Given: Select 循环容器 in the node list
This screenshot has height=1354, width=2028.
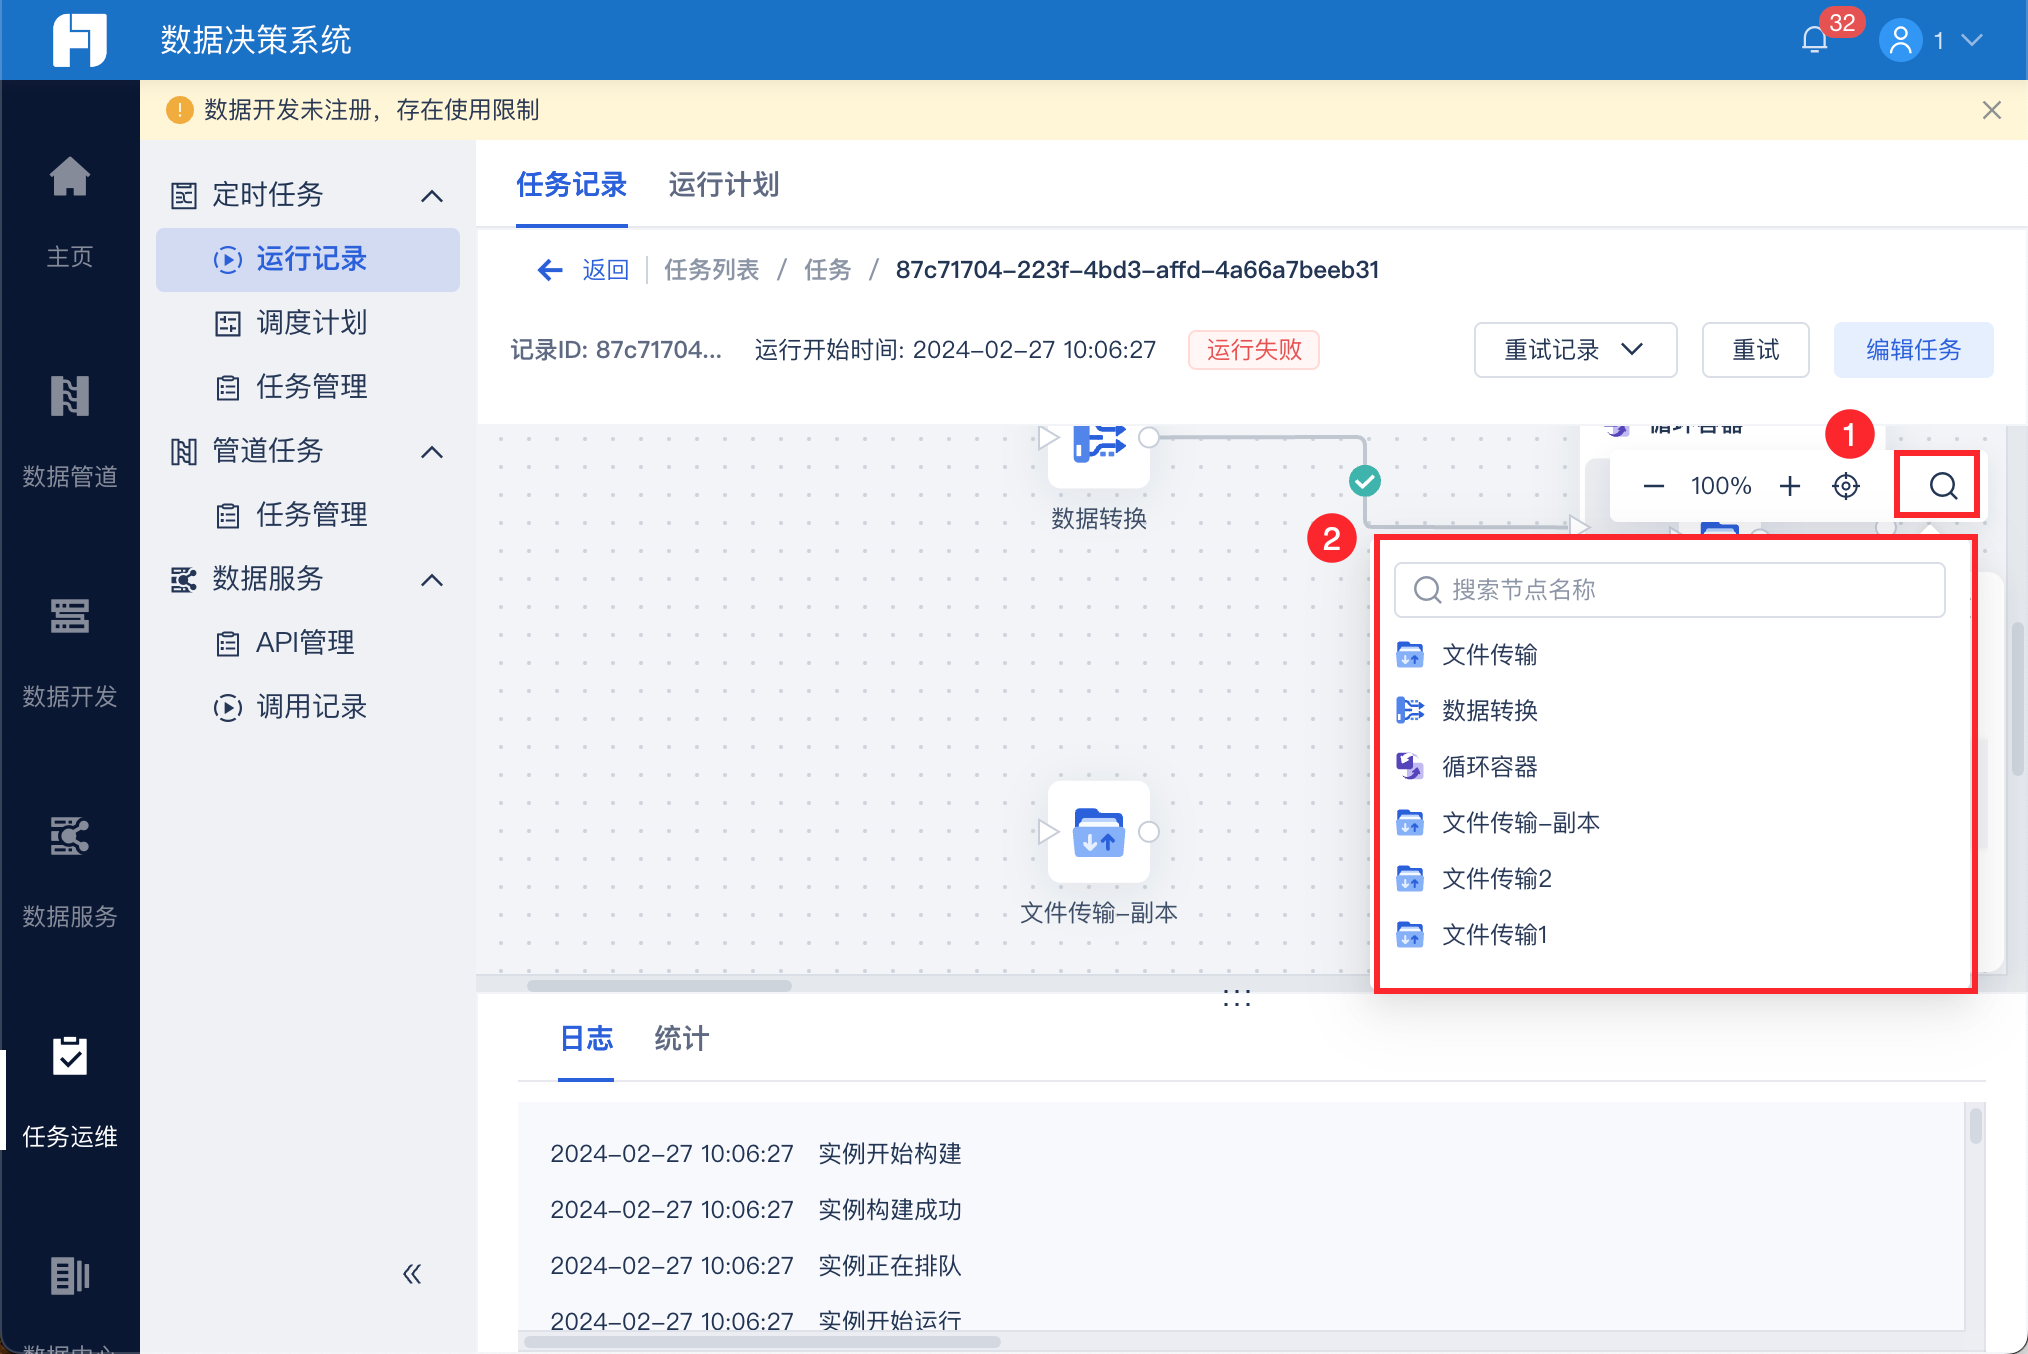Looking at the screenshot, I should pyautogui.click(x=1489, y=767).
